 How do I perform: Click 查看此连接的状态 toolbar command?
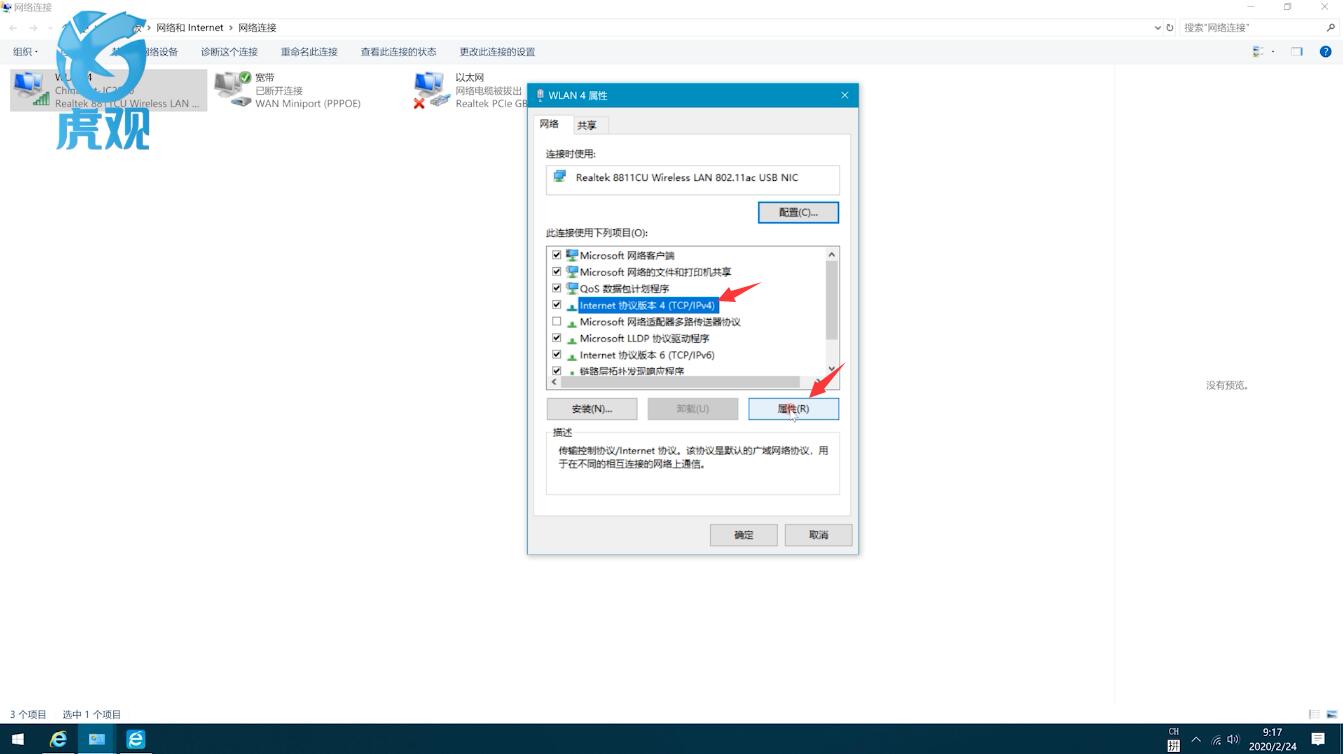pos(398,52)
